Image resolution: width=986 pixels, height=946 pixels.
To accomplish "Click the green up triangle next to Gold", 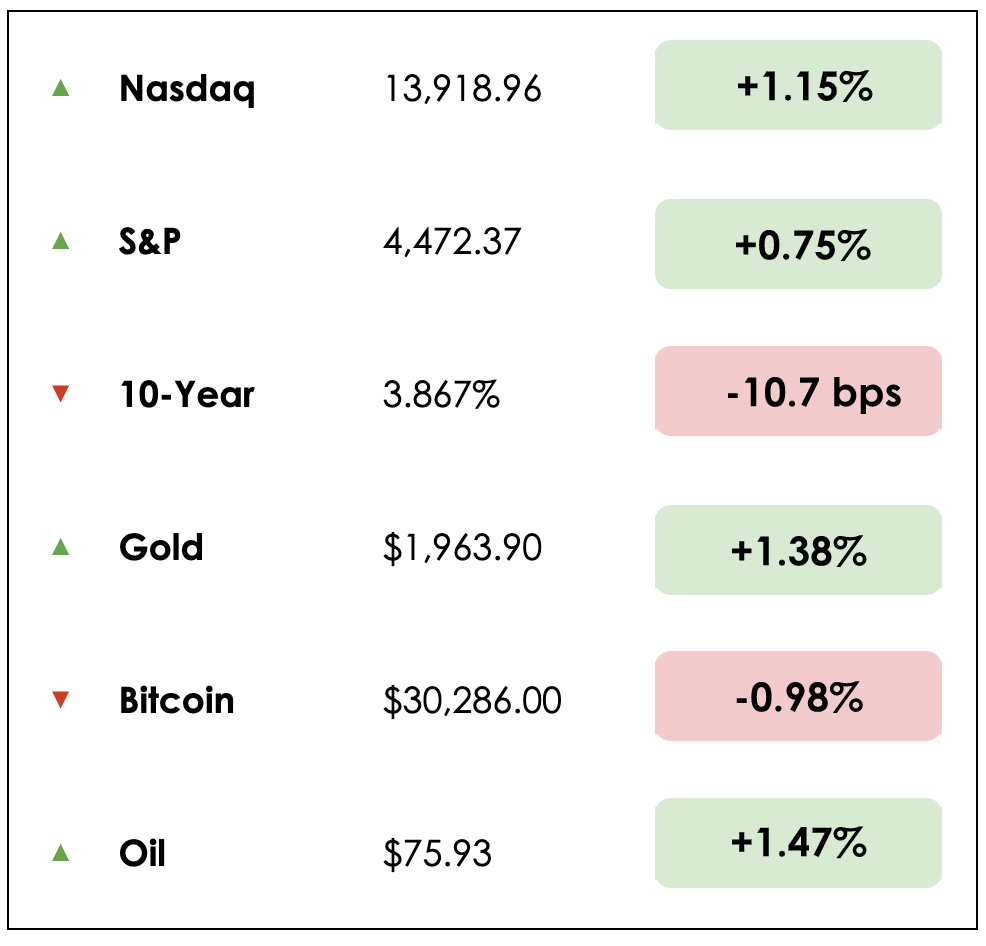I will click(60, 547).
